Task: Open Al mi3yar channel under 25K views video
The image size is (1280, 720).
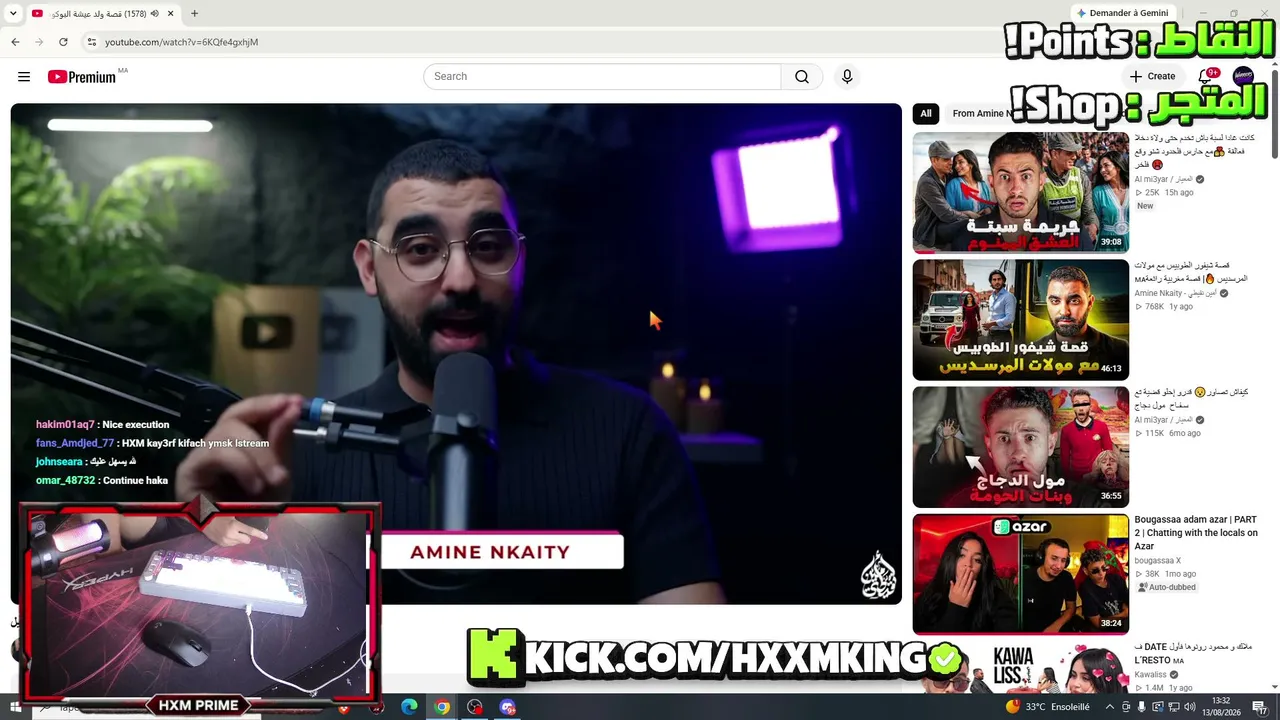Action: pos(1163,180)
